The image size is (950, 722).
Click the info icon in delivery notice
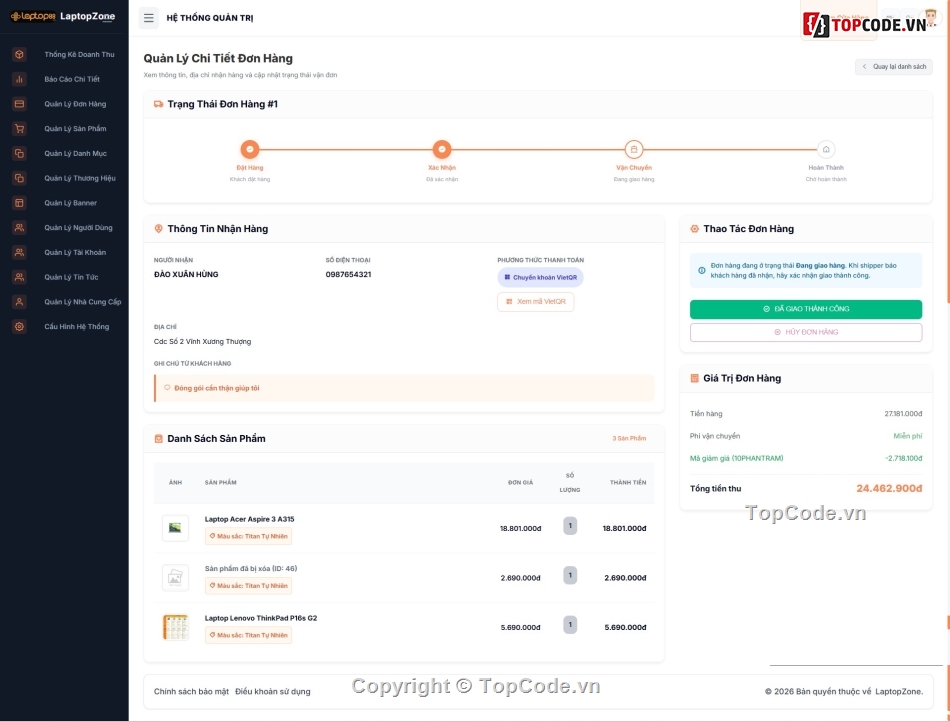tap(702, 271)
